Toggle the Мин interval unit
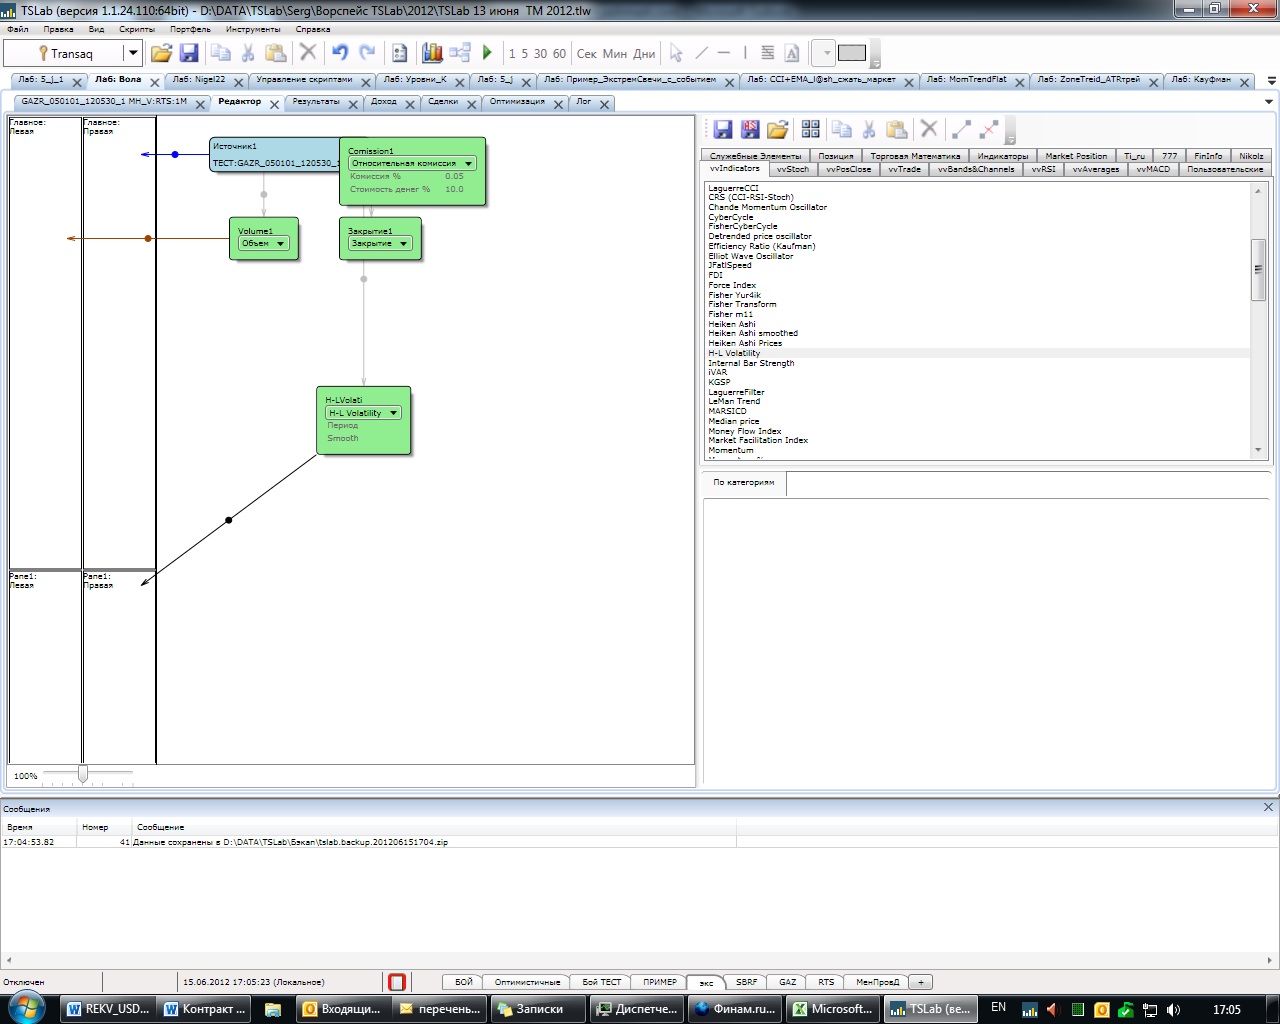Viewport: 1280px width, 1024px height. (615, 54)
